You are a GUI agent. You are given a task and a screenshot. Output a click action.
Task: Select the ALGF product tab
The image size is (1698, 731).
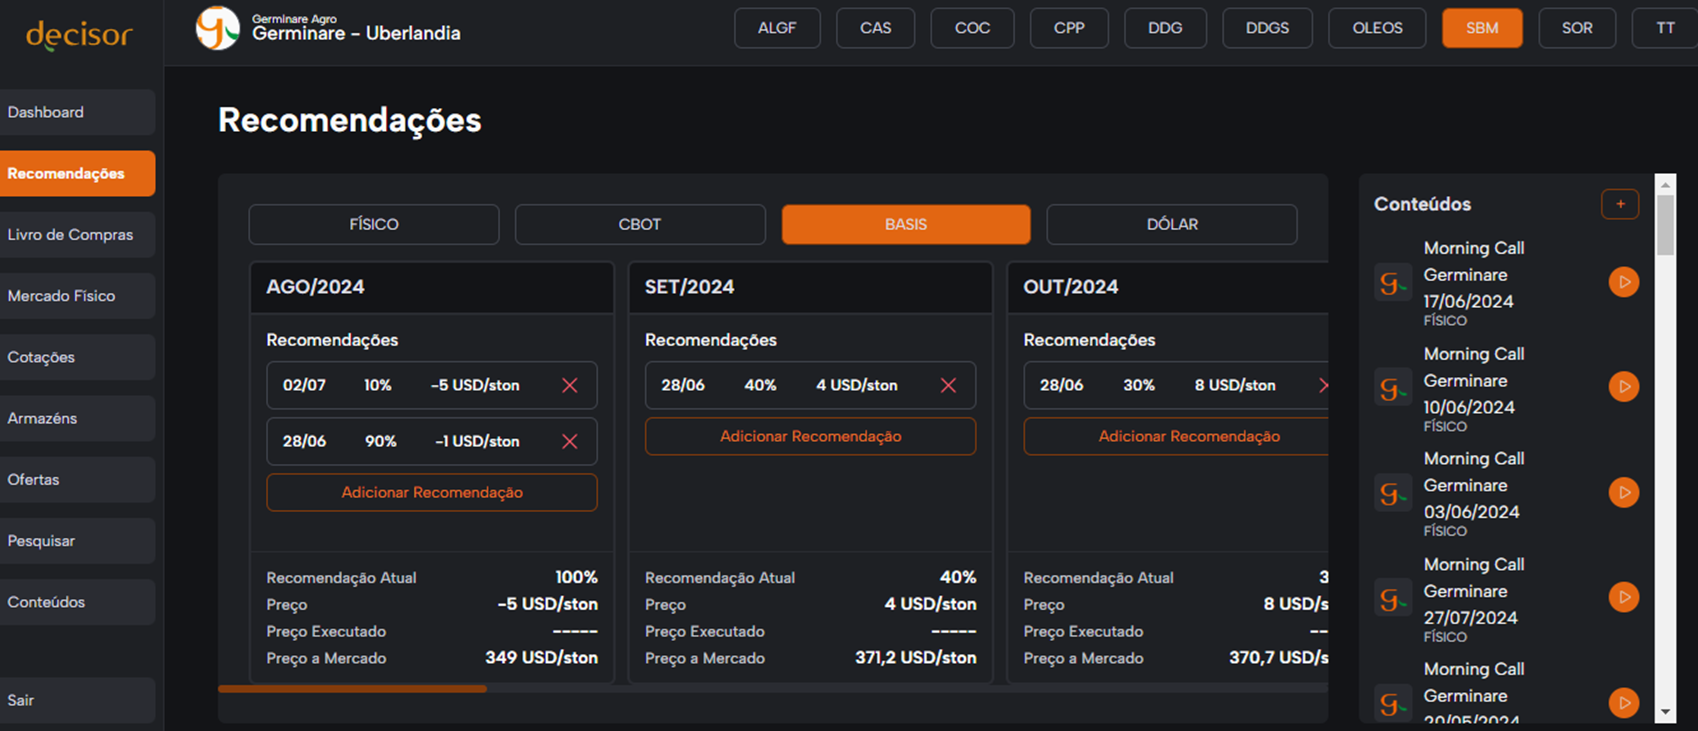click(x=777, y=28)
